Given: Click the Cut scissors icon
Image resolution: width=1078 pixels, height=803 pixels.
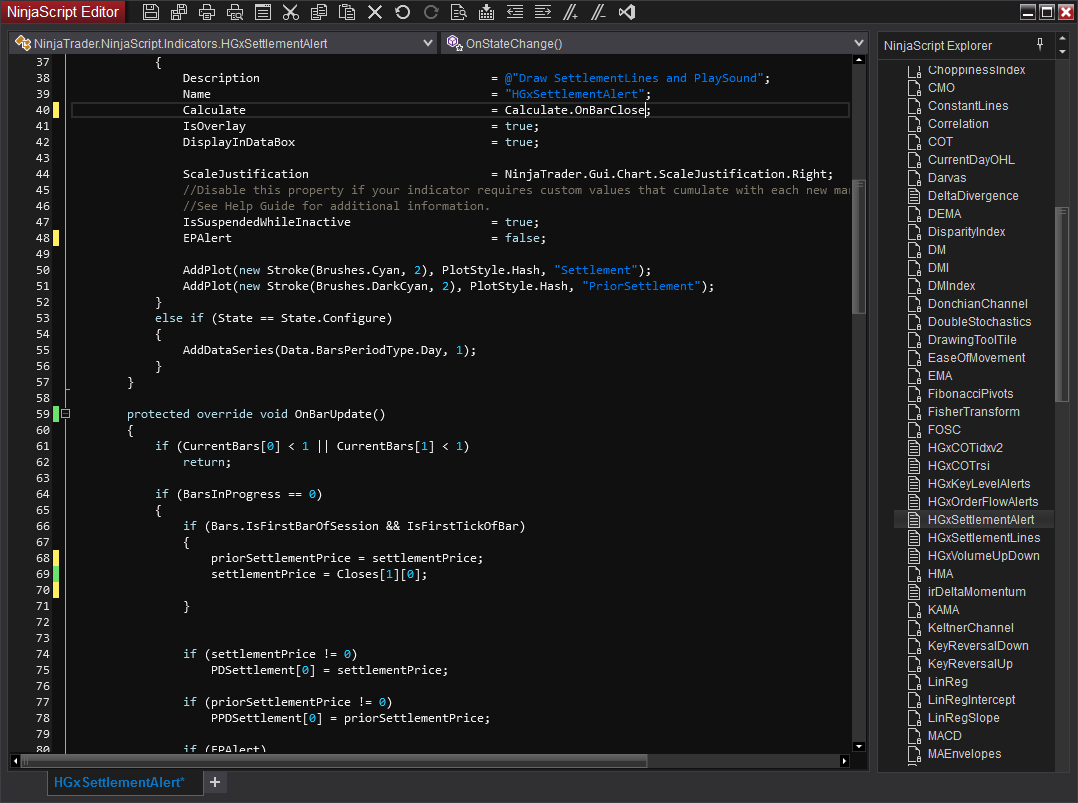Looking at the screenshot, I should [x=291, y=13].
